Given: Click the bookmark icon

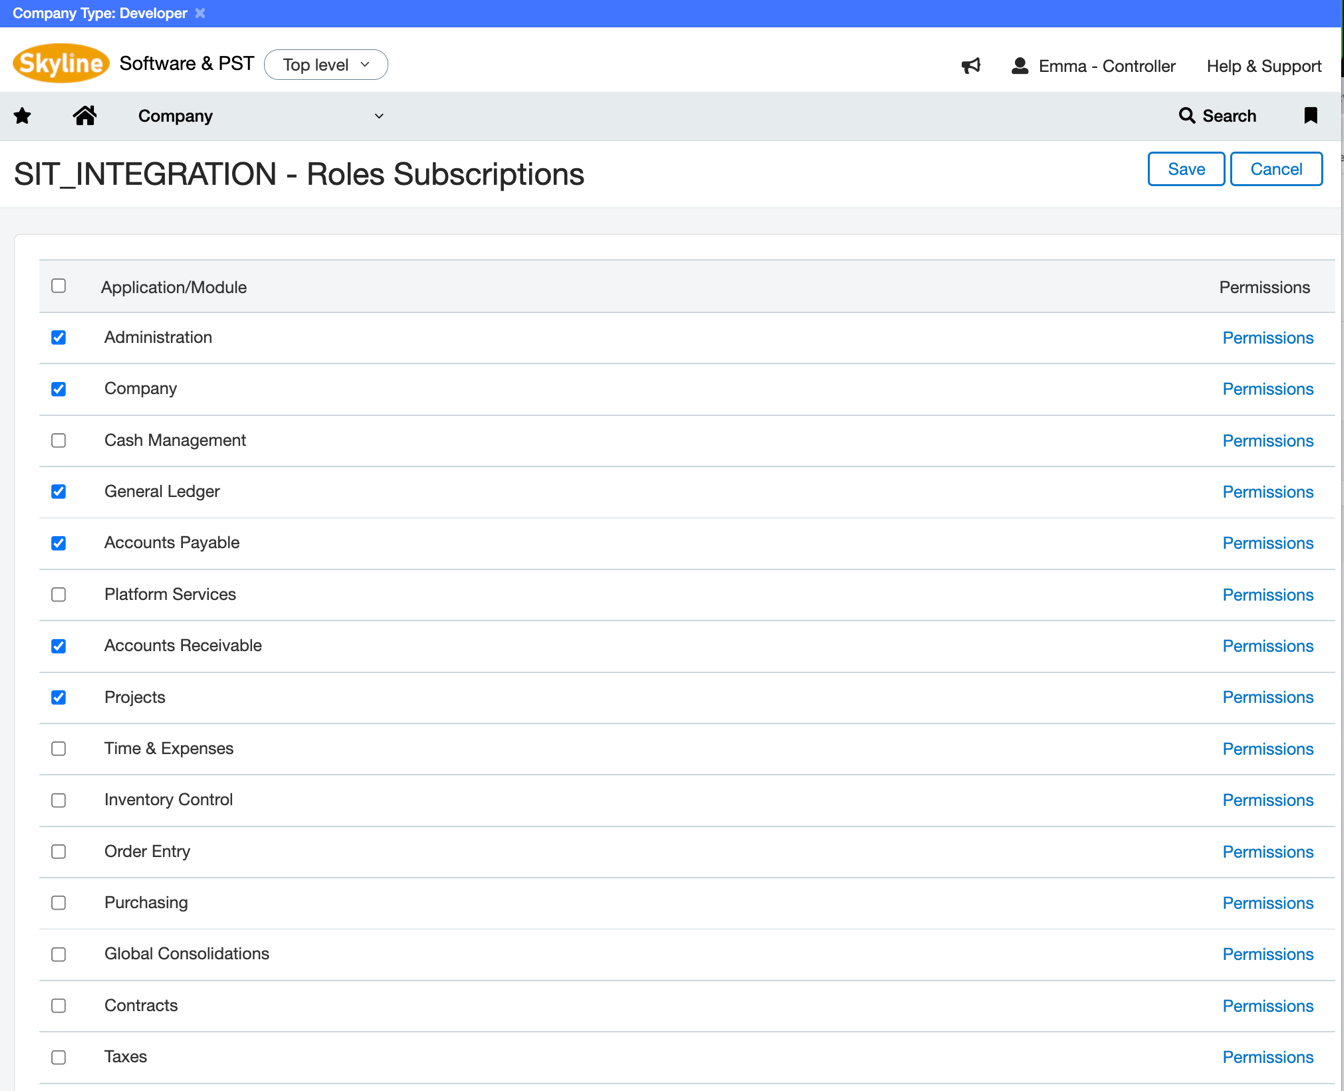Looking at the screenshot, I should (x=1310, y=116).
